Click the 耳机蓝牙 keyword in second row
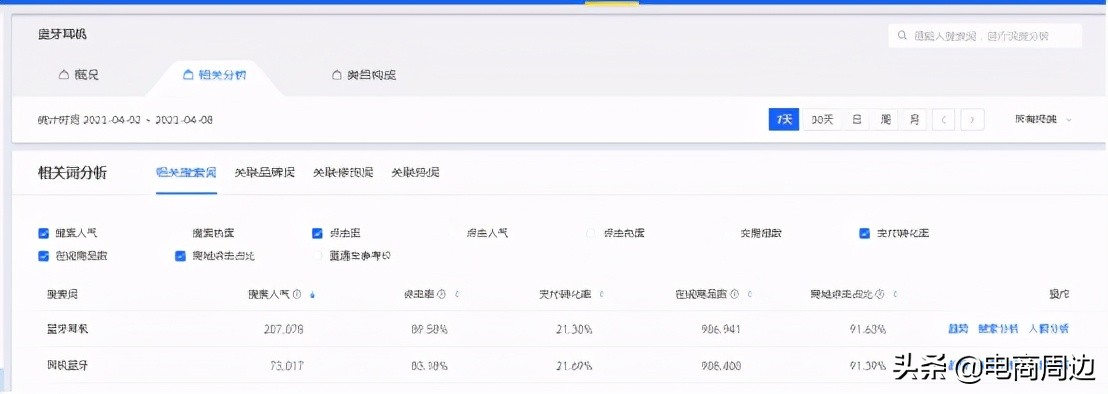The height and width of the screenshot is (394, 1108). pyautogui.click(x=68, y=365)
